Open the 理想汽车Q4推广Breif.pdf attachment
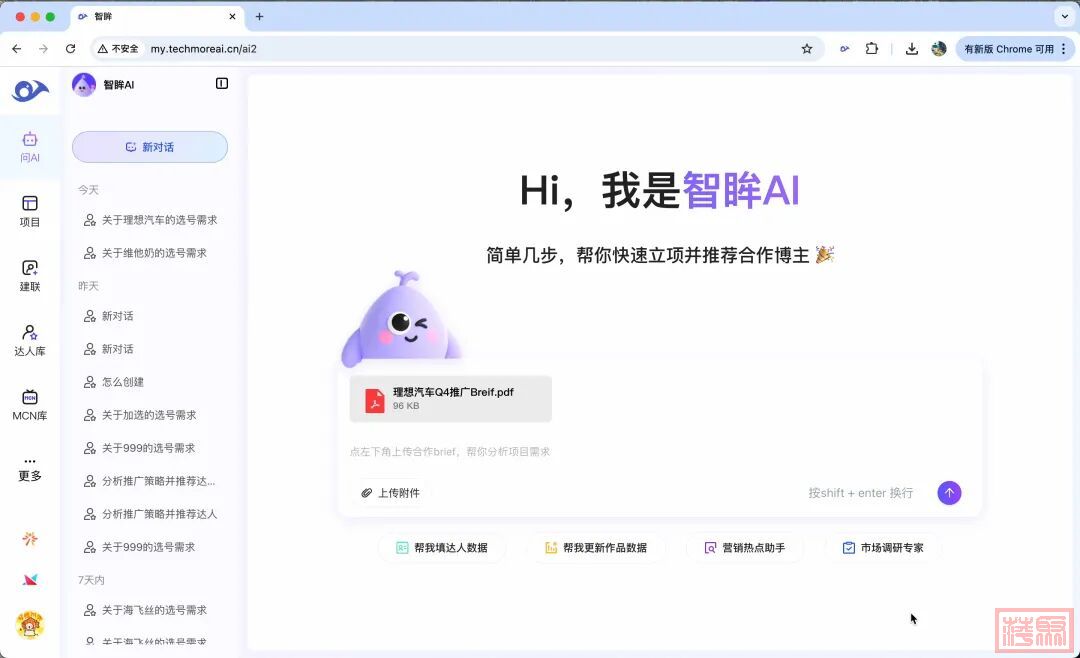 451,399
